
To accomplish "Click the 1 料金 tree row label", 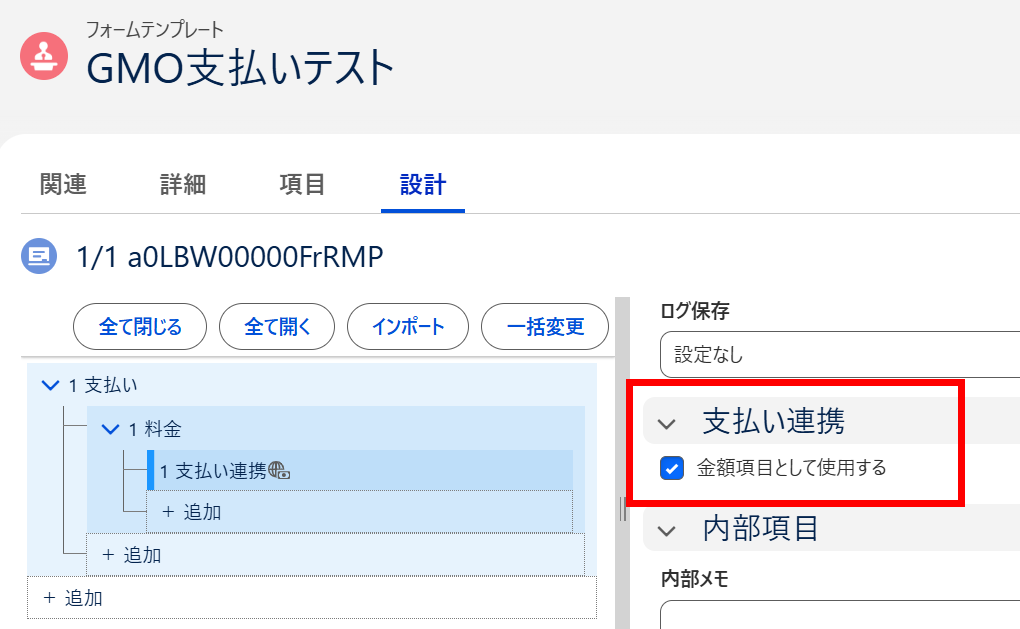I will point(155,429).
